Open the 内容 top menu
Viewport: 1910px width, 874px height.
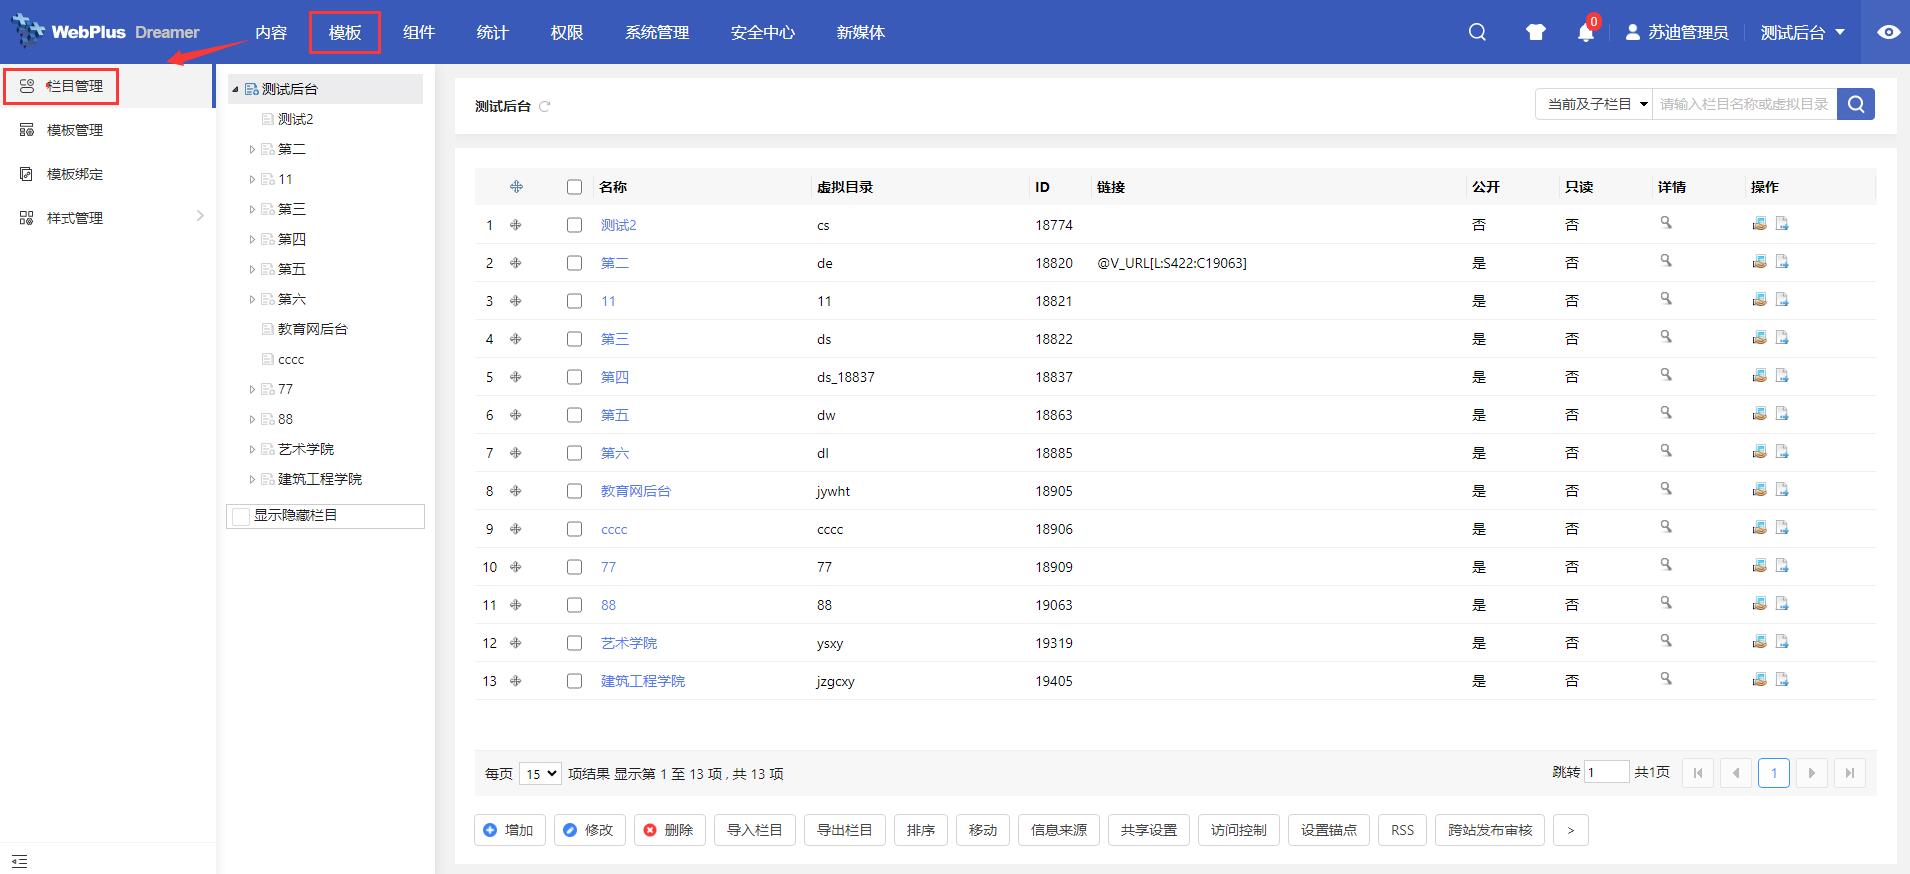pyautogui.click(x=271, y=32)
